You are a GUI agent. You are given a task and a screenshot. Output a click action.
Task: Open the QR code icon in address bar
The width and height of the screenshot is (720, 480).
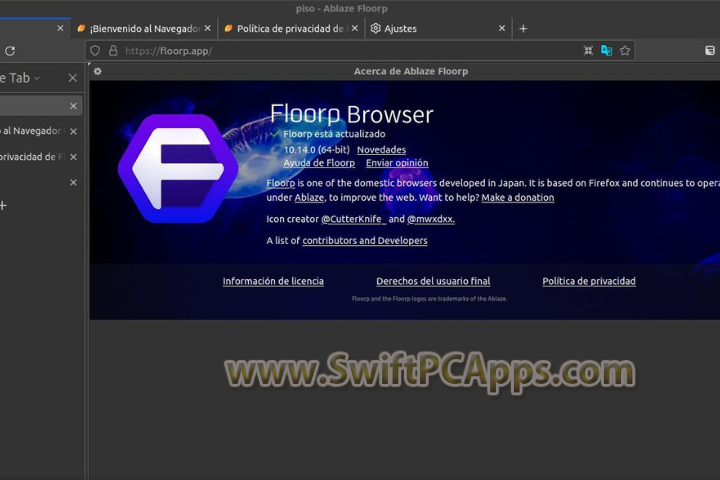588,51
